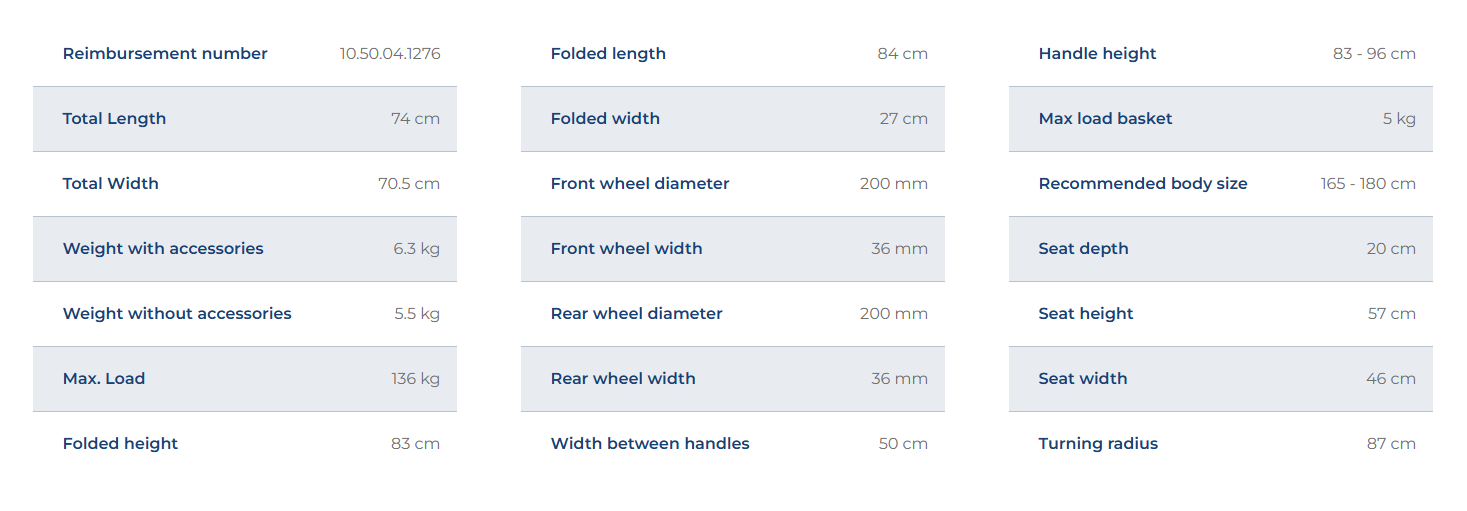Viewport: 1467px width, 511px height.
Task: Click the Max load basket label
Action: pos(1105,119)
